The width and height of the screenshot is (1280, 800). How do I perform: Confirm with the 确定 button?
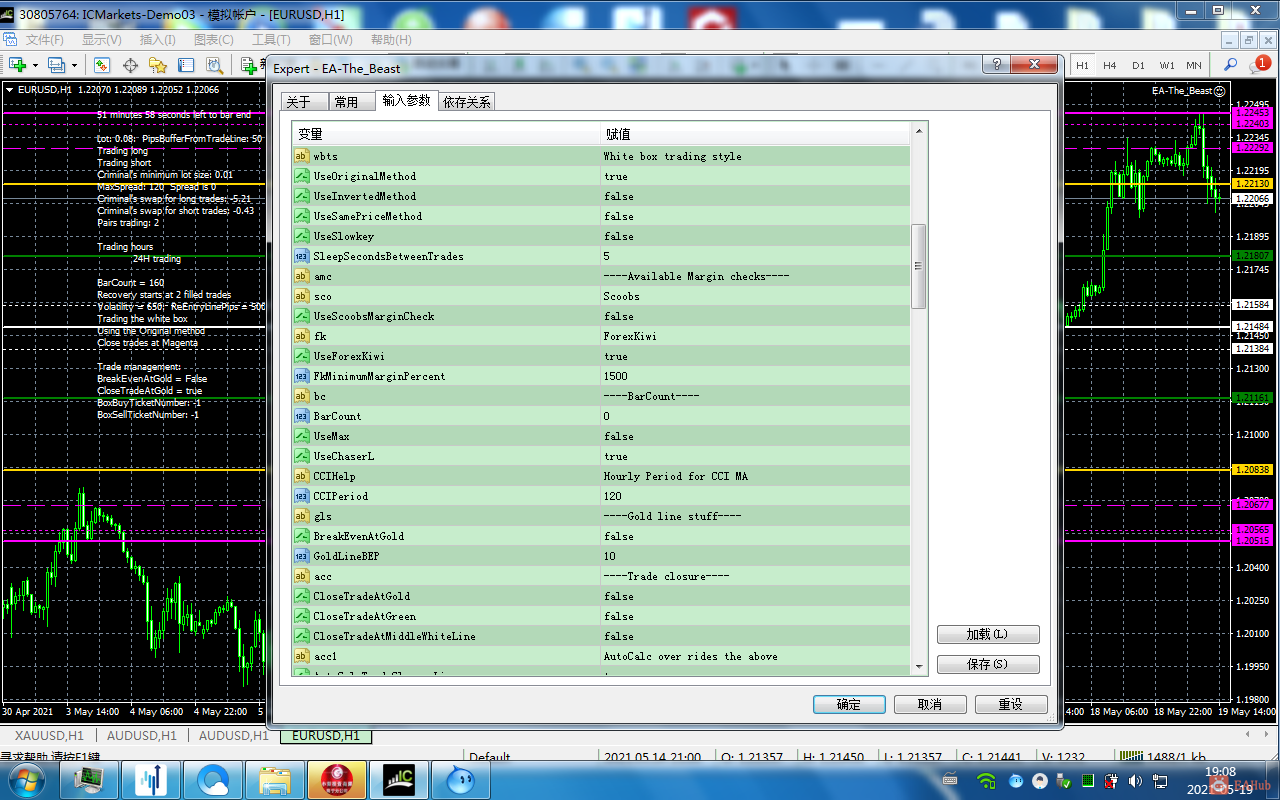[849, 704]
